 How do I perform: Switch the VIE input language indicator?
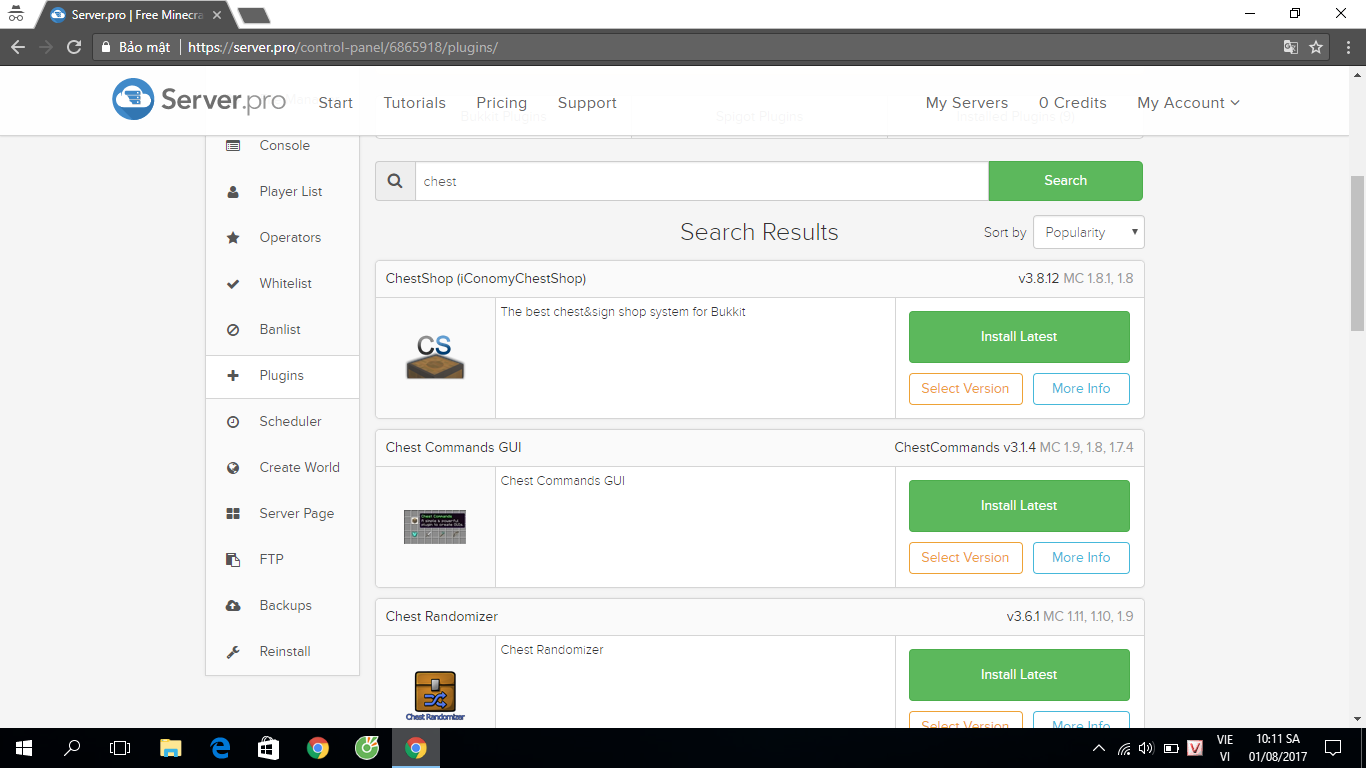click(x=1225, y=748)
